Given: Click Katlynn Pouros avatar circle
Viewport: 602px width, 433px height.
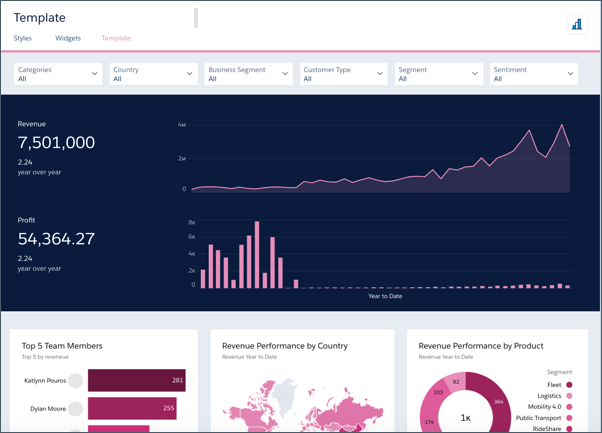Looking at the screenshot, I should point(76,381).
